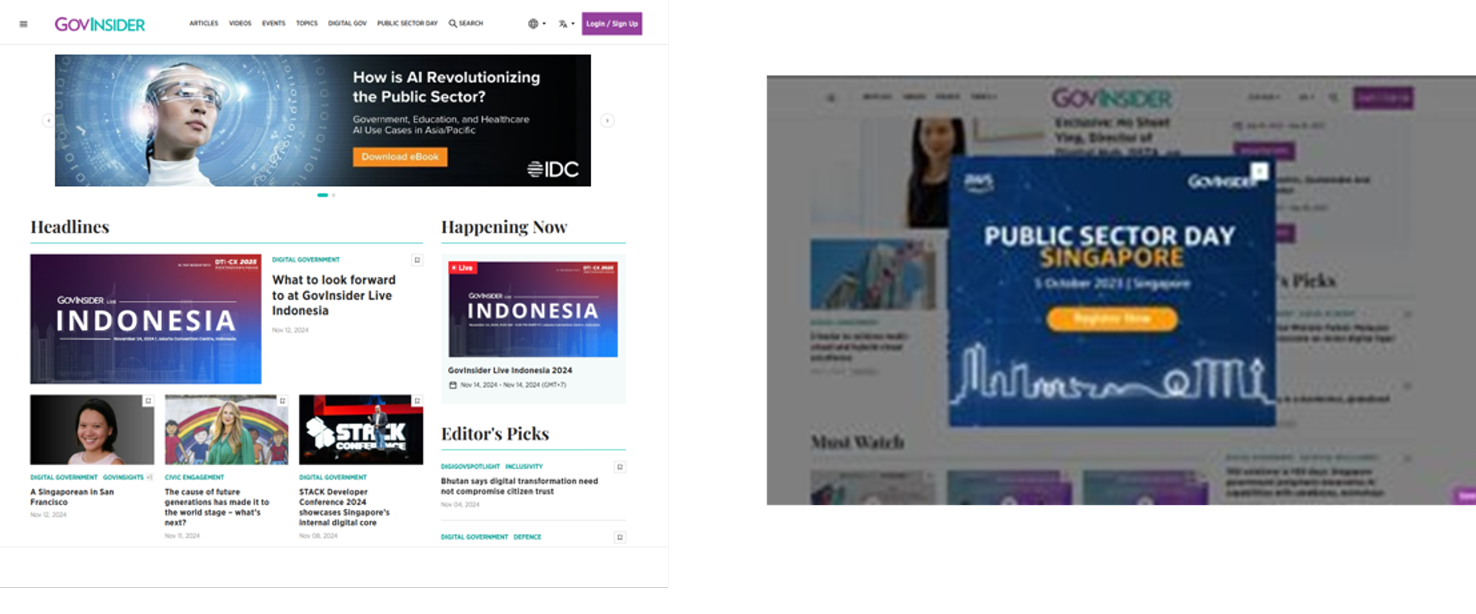
Task: Bookmark the 'What to look forward' headline article
Action: tap(417, 260)
